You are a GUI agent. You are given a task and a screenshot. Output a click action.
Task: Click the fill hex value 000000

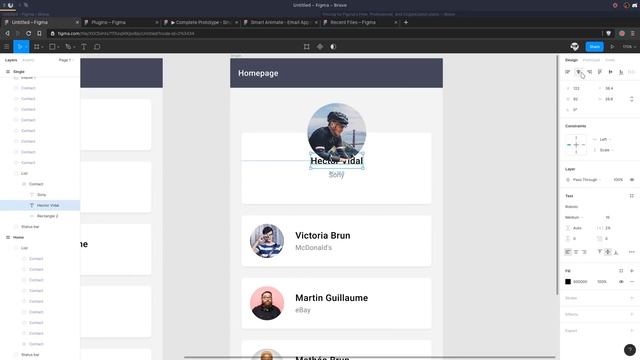tap(580, 282)
